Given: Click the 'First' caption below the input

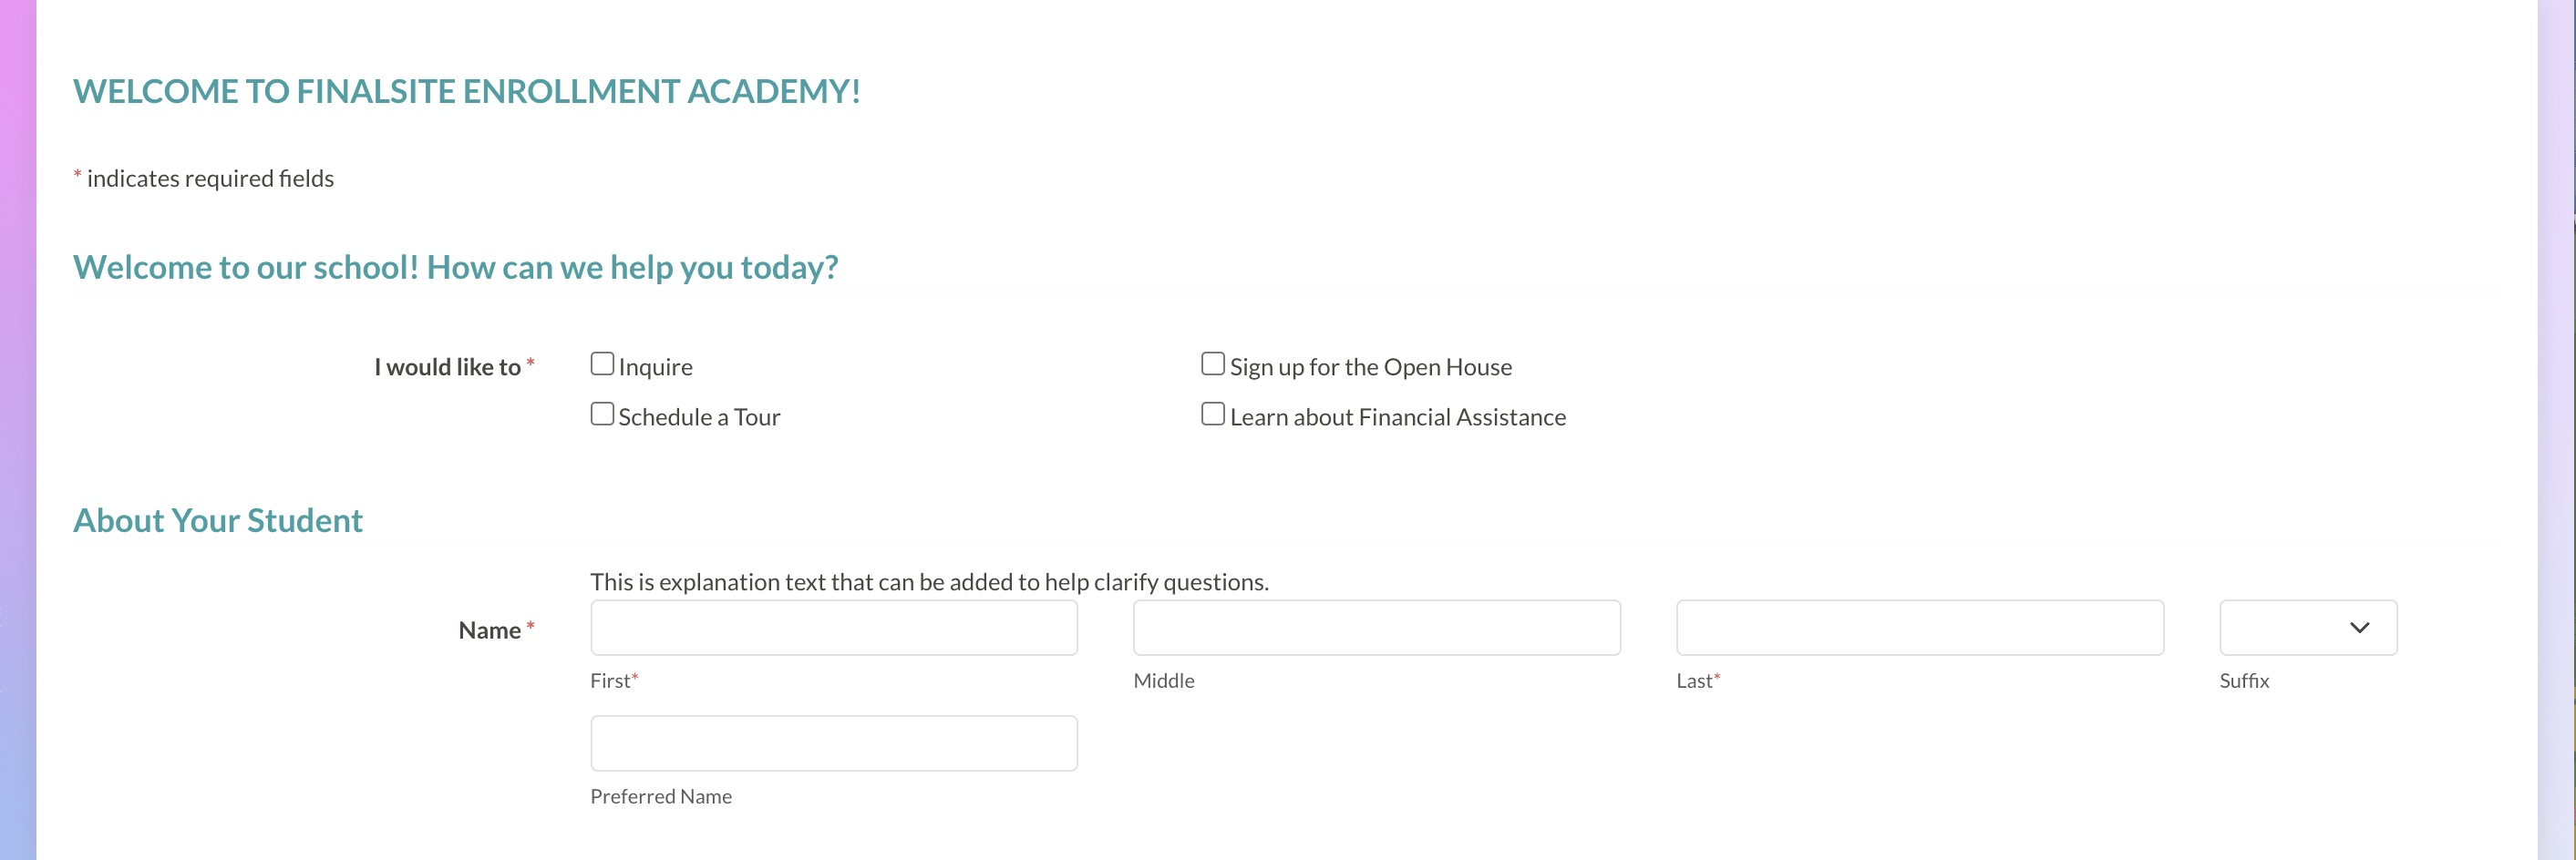Looking at the screenshot, I should [610, 681].
